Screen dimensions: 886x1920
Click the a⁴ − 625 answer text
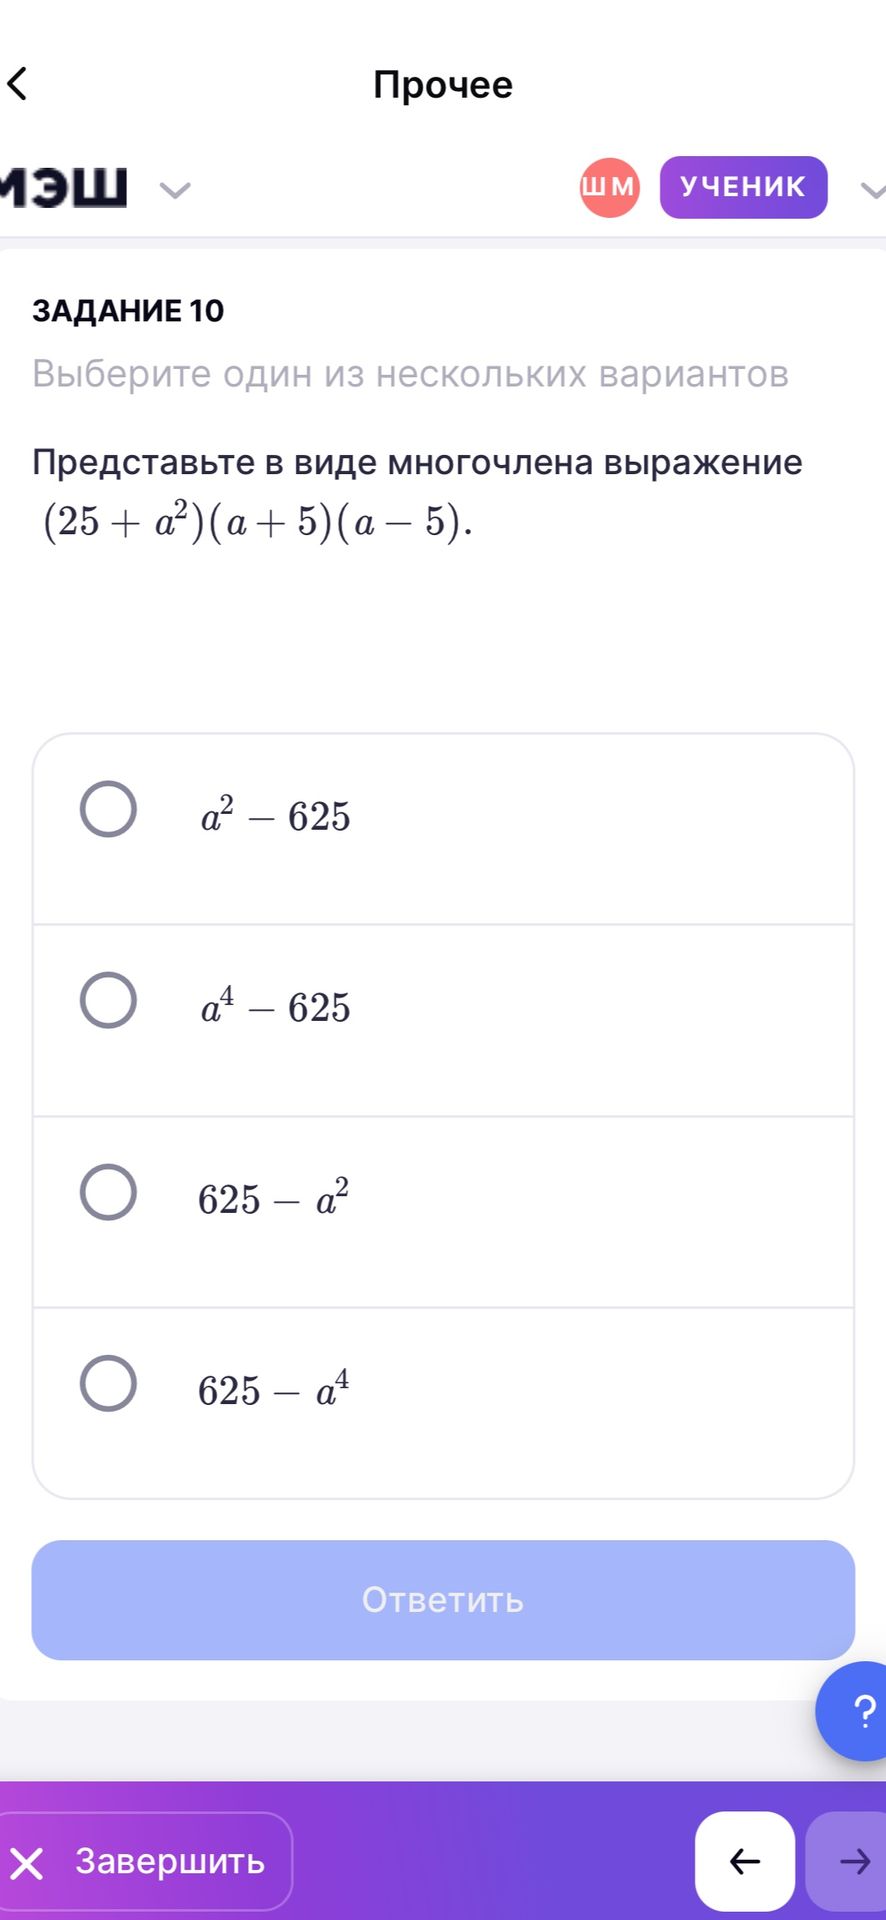[275, 1006]
